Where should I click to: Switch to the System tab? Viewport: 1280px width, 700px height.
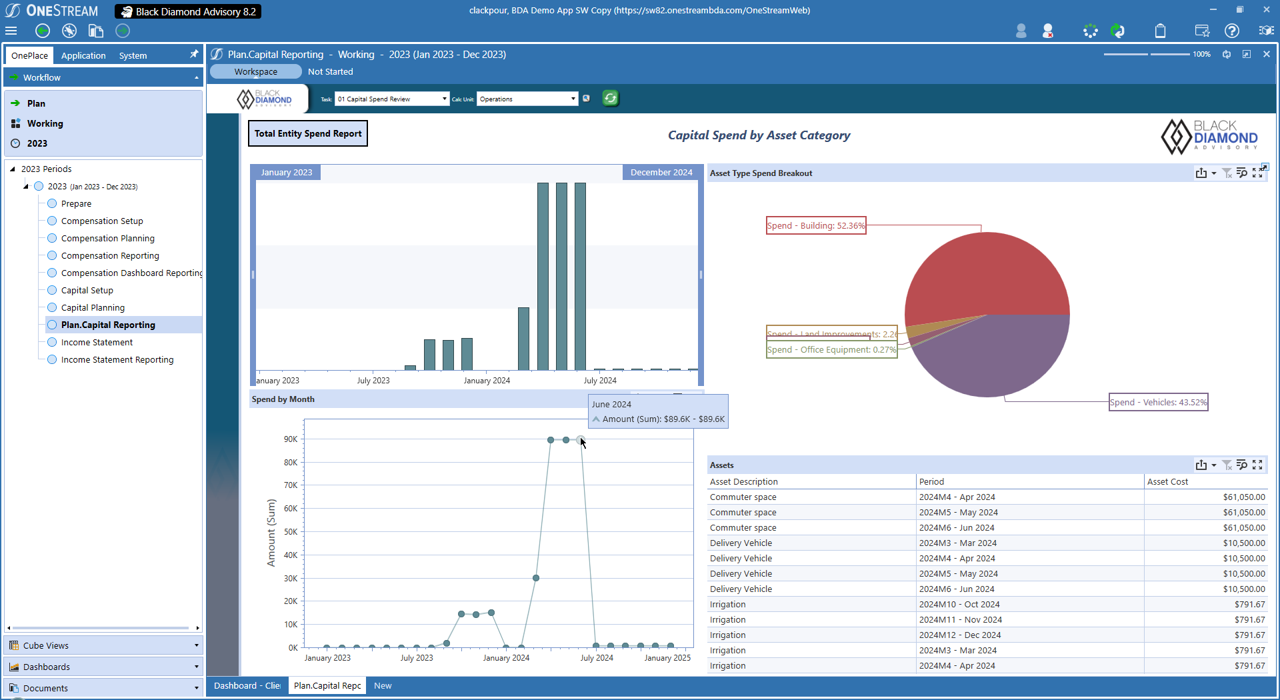[x=133, y=56]
